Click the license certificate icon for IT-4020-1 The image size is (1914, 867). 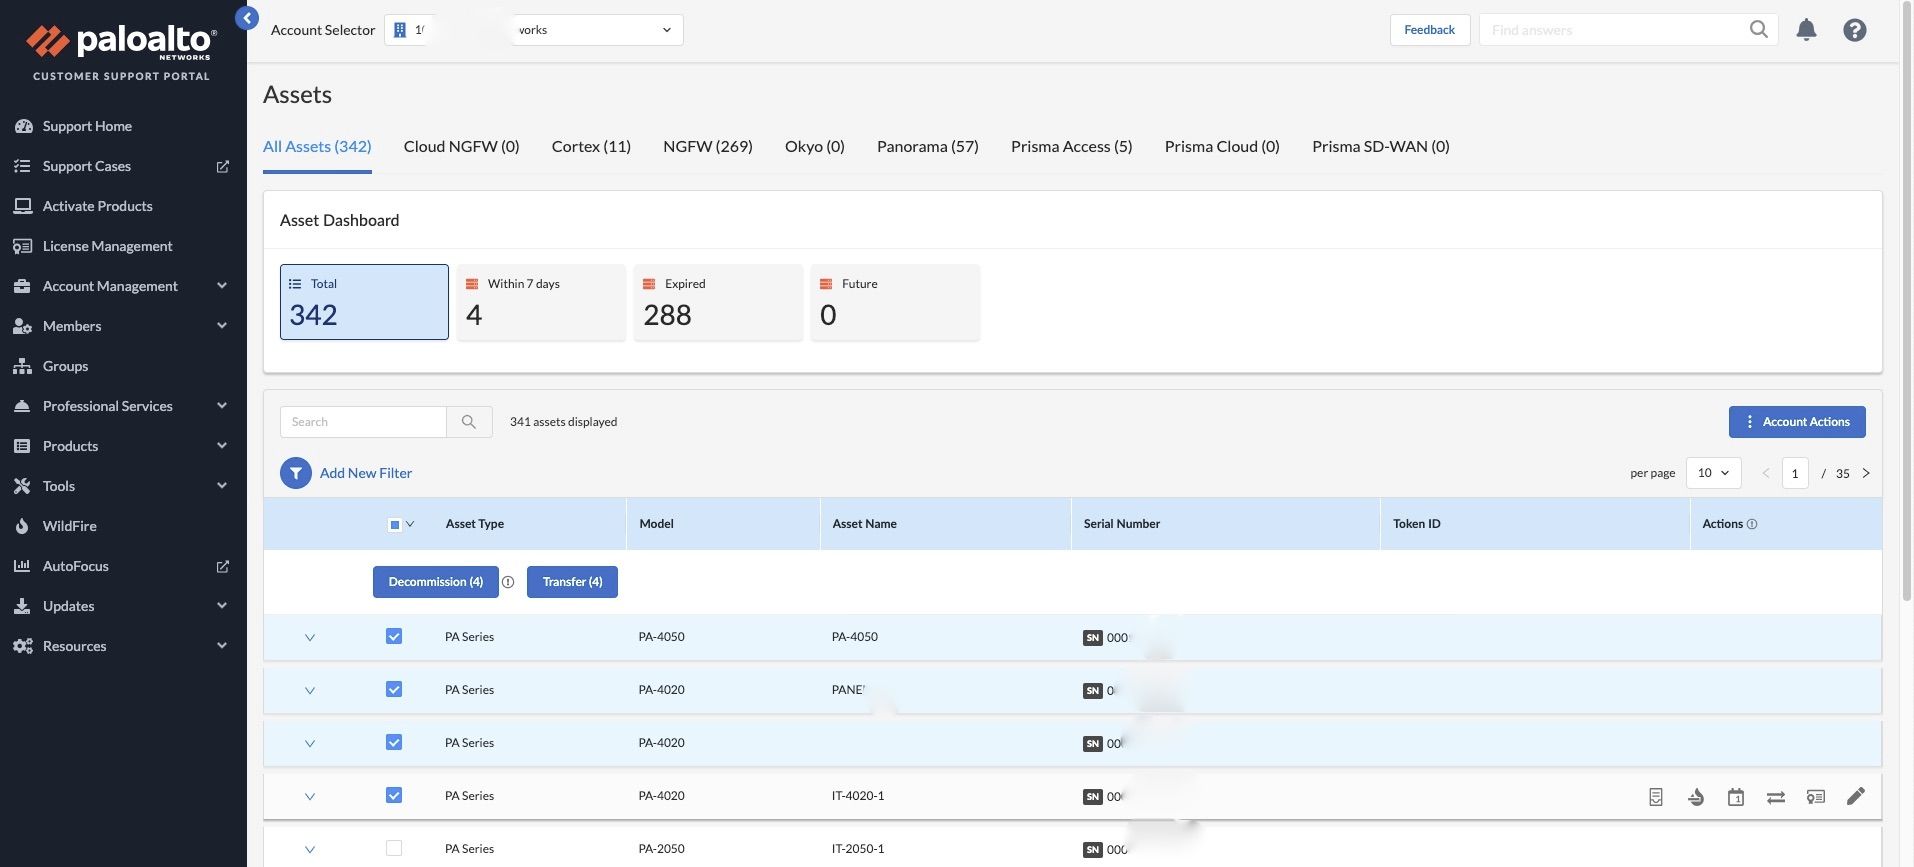1816,797
